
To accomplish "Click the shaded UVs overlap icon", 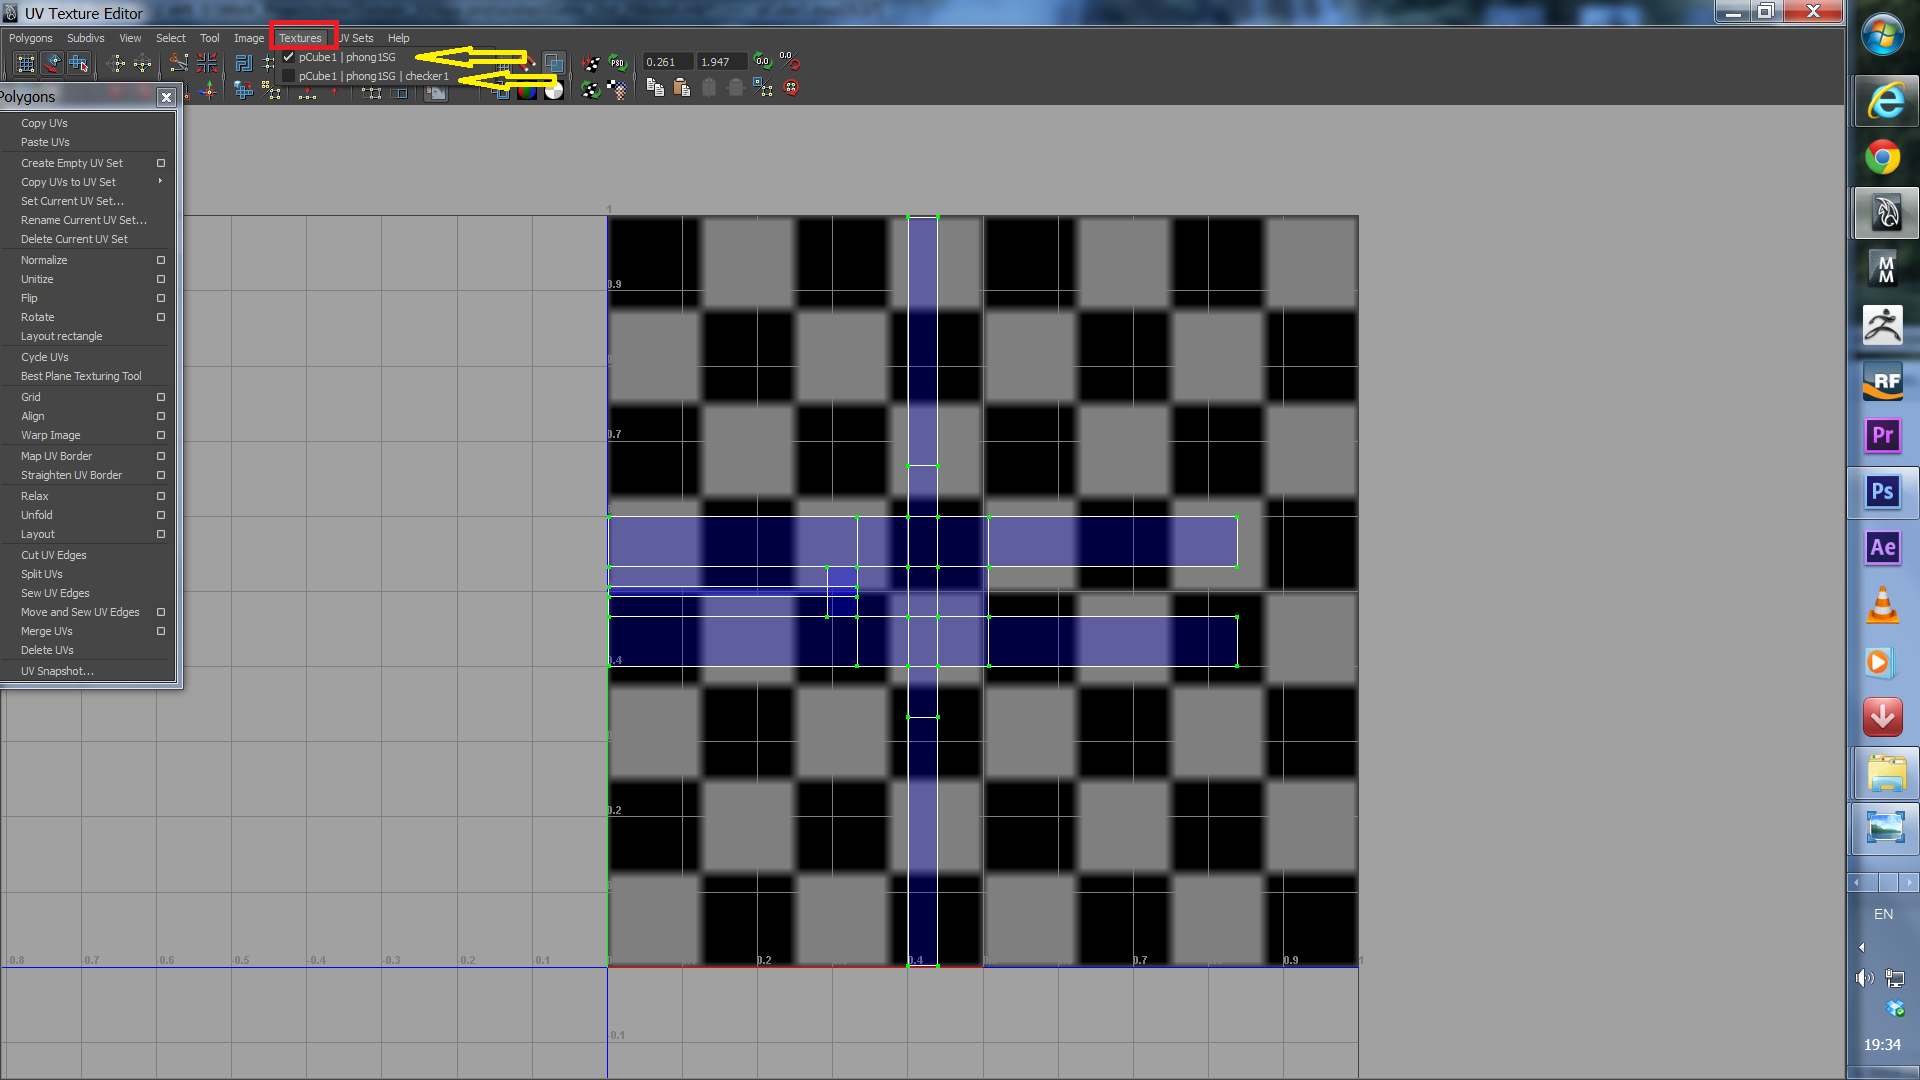I will [553, 63].
